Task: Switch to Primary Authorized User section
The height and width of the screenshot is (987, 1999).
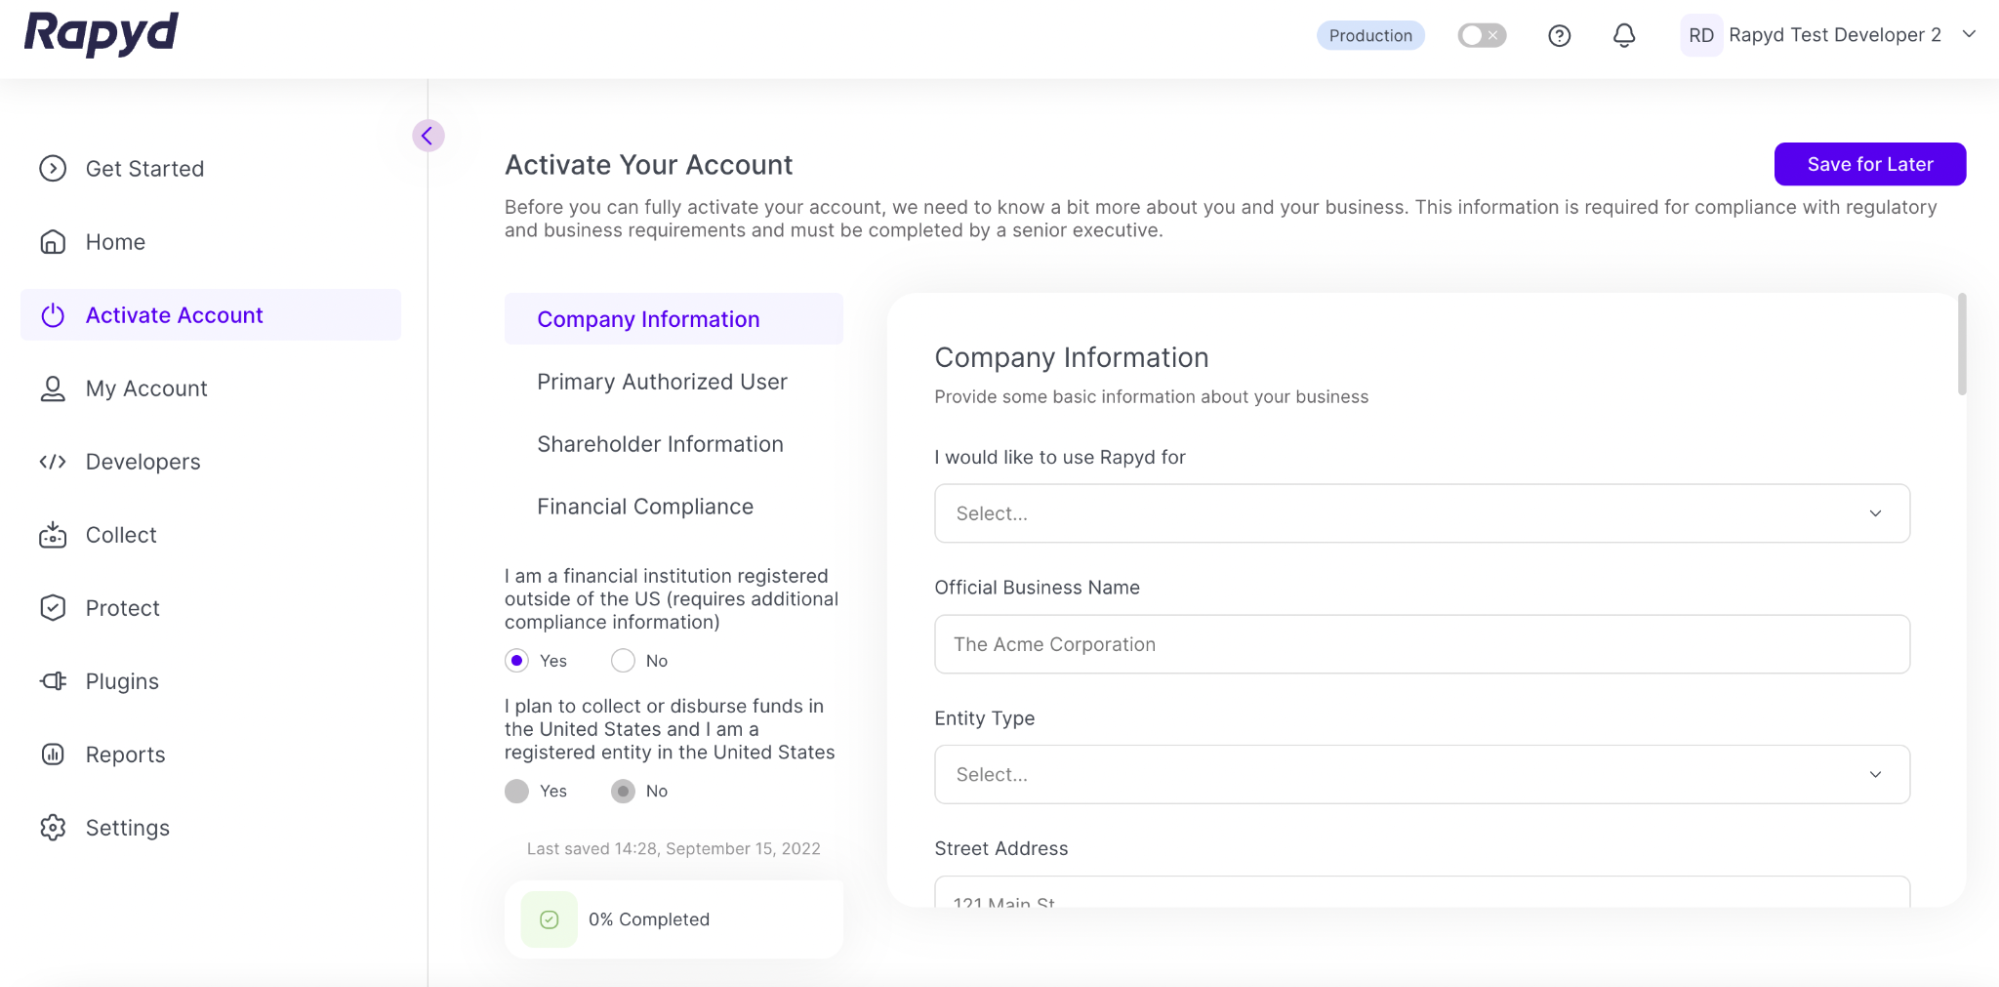Action: [662, 382]
